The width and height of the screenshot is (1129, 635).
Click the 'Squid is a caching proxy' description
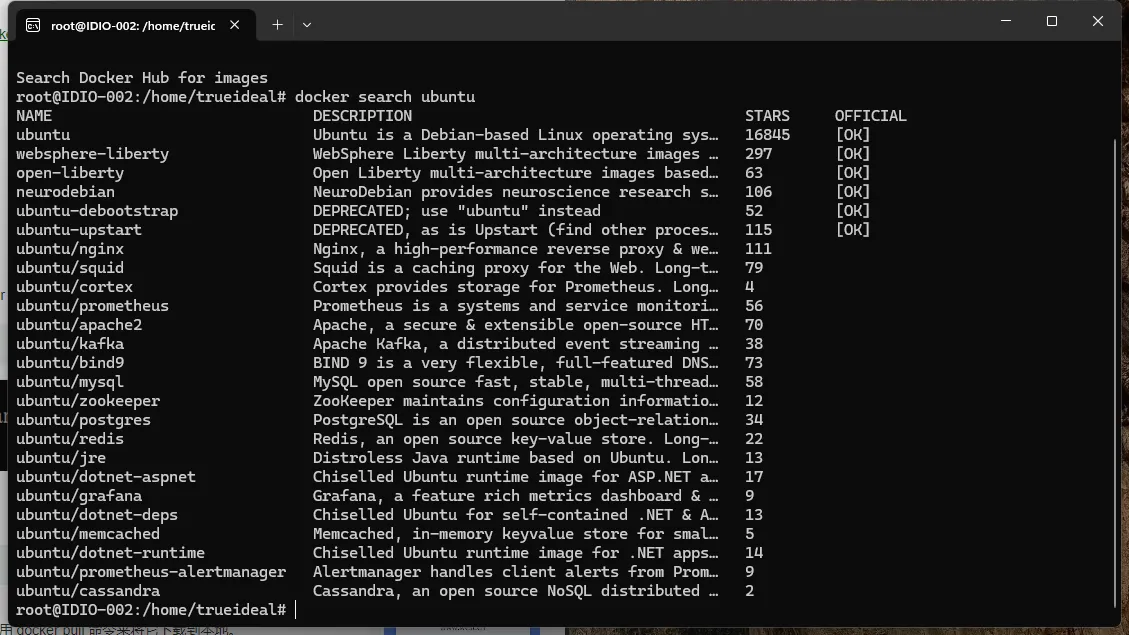(516, 268)
